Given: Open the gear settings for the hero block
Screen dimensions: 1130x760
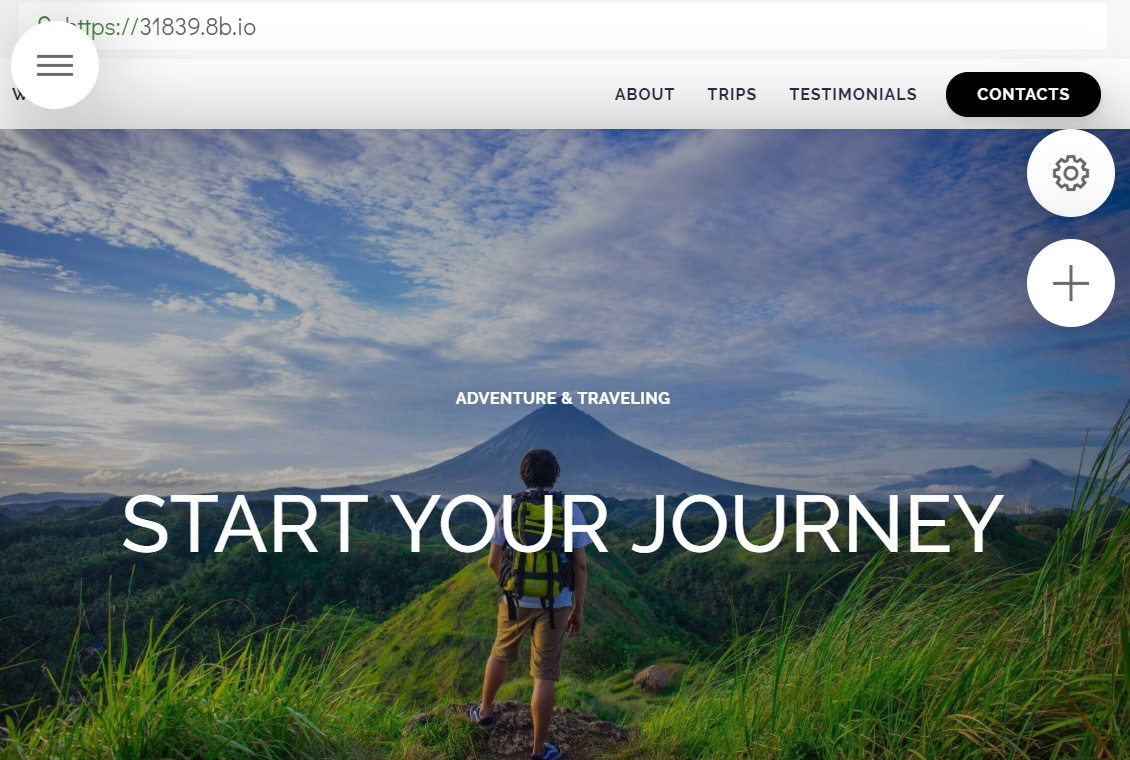Looking at the screenshot, I should [1070, 173].
